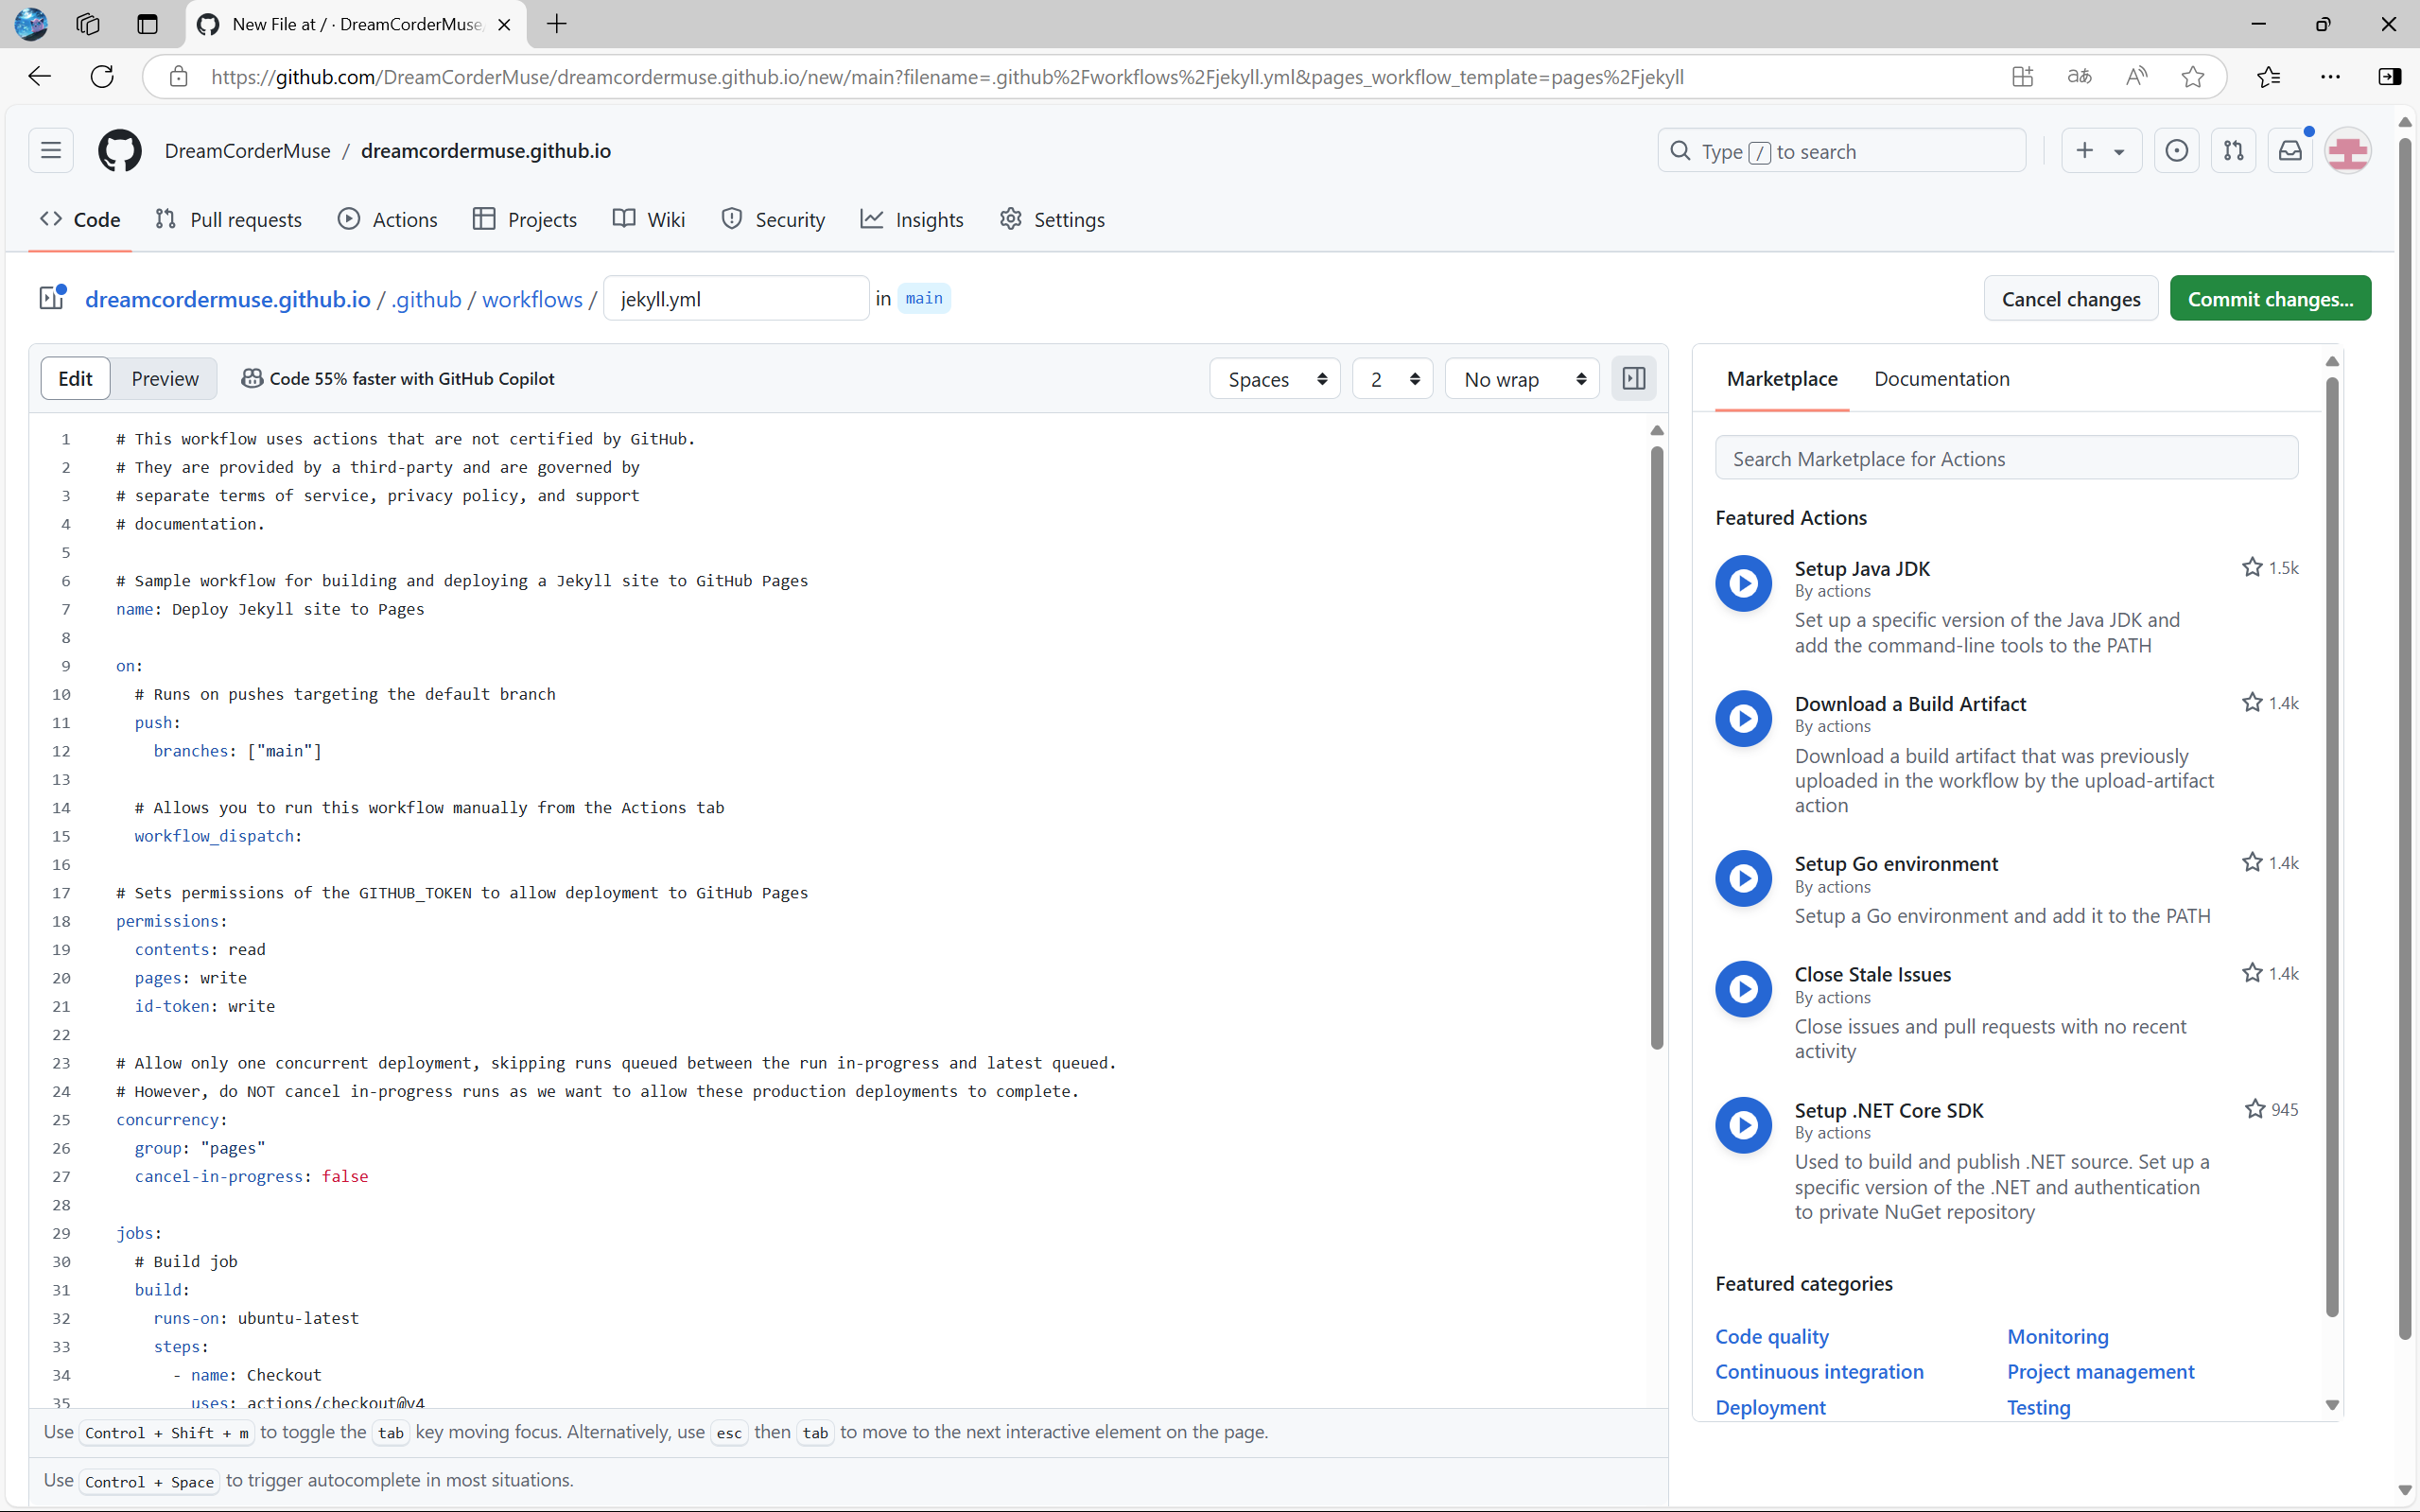Open Setup Java JDK action title
The image size is (2420, 1512).
point(1862,568)
